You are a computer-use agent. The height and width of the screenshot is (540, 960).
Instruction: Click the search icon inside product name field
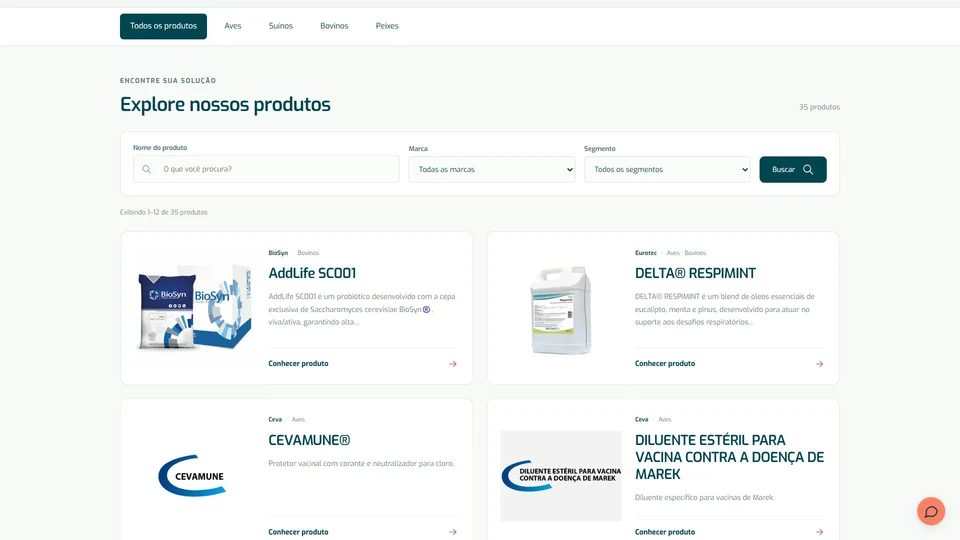pyautogui.click(x=146, y=169)
